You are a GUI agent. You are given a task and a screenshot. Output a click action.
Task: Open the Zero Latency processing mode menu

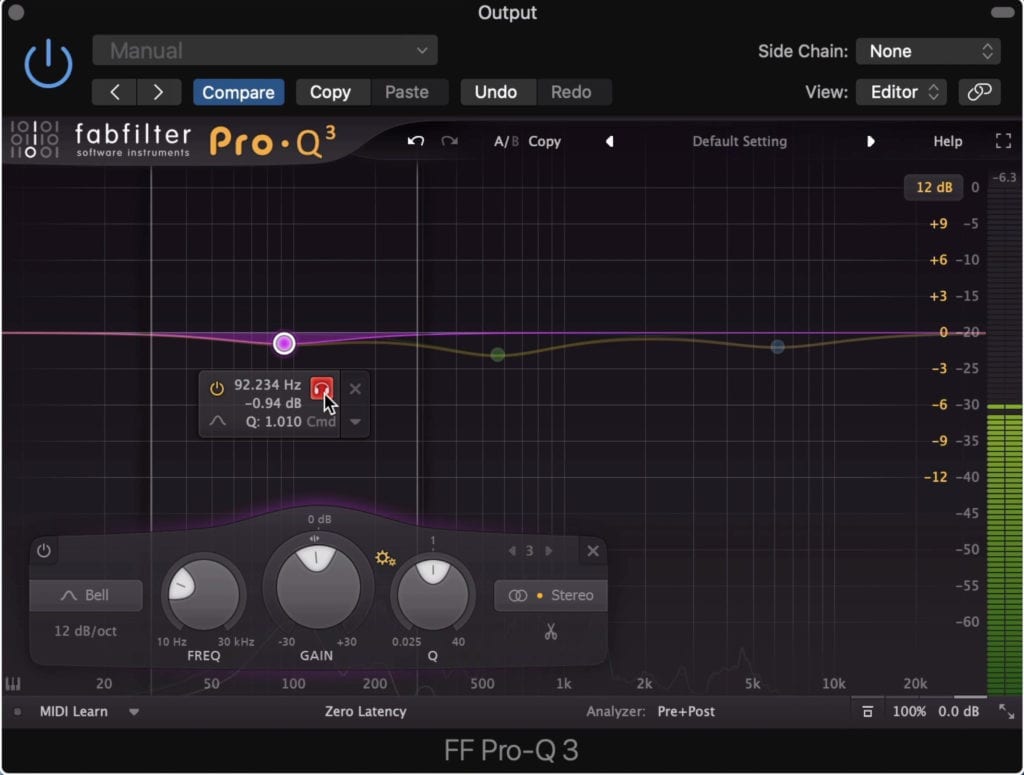coord(366,711)
